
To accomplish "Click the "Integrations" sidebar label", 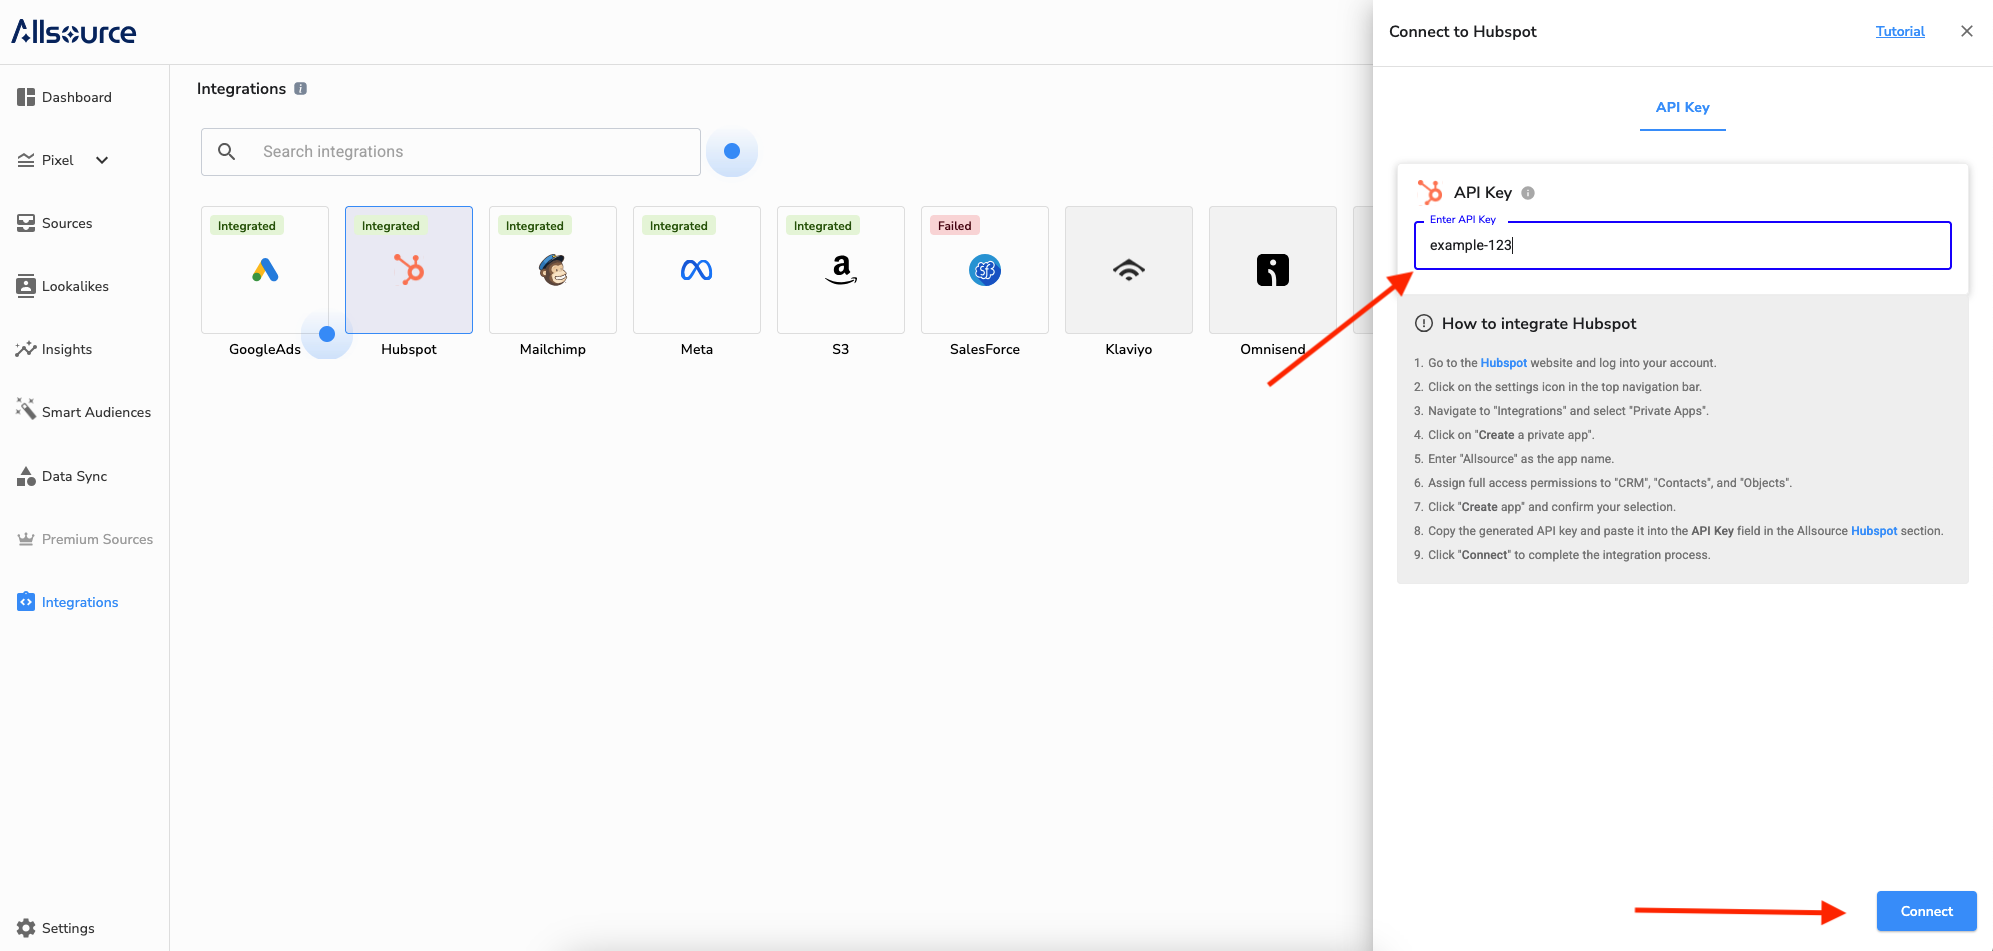I will pos(80,602).
